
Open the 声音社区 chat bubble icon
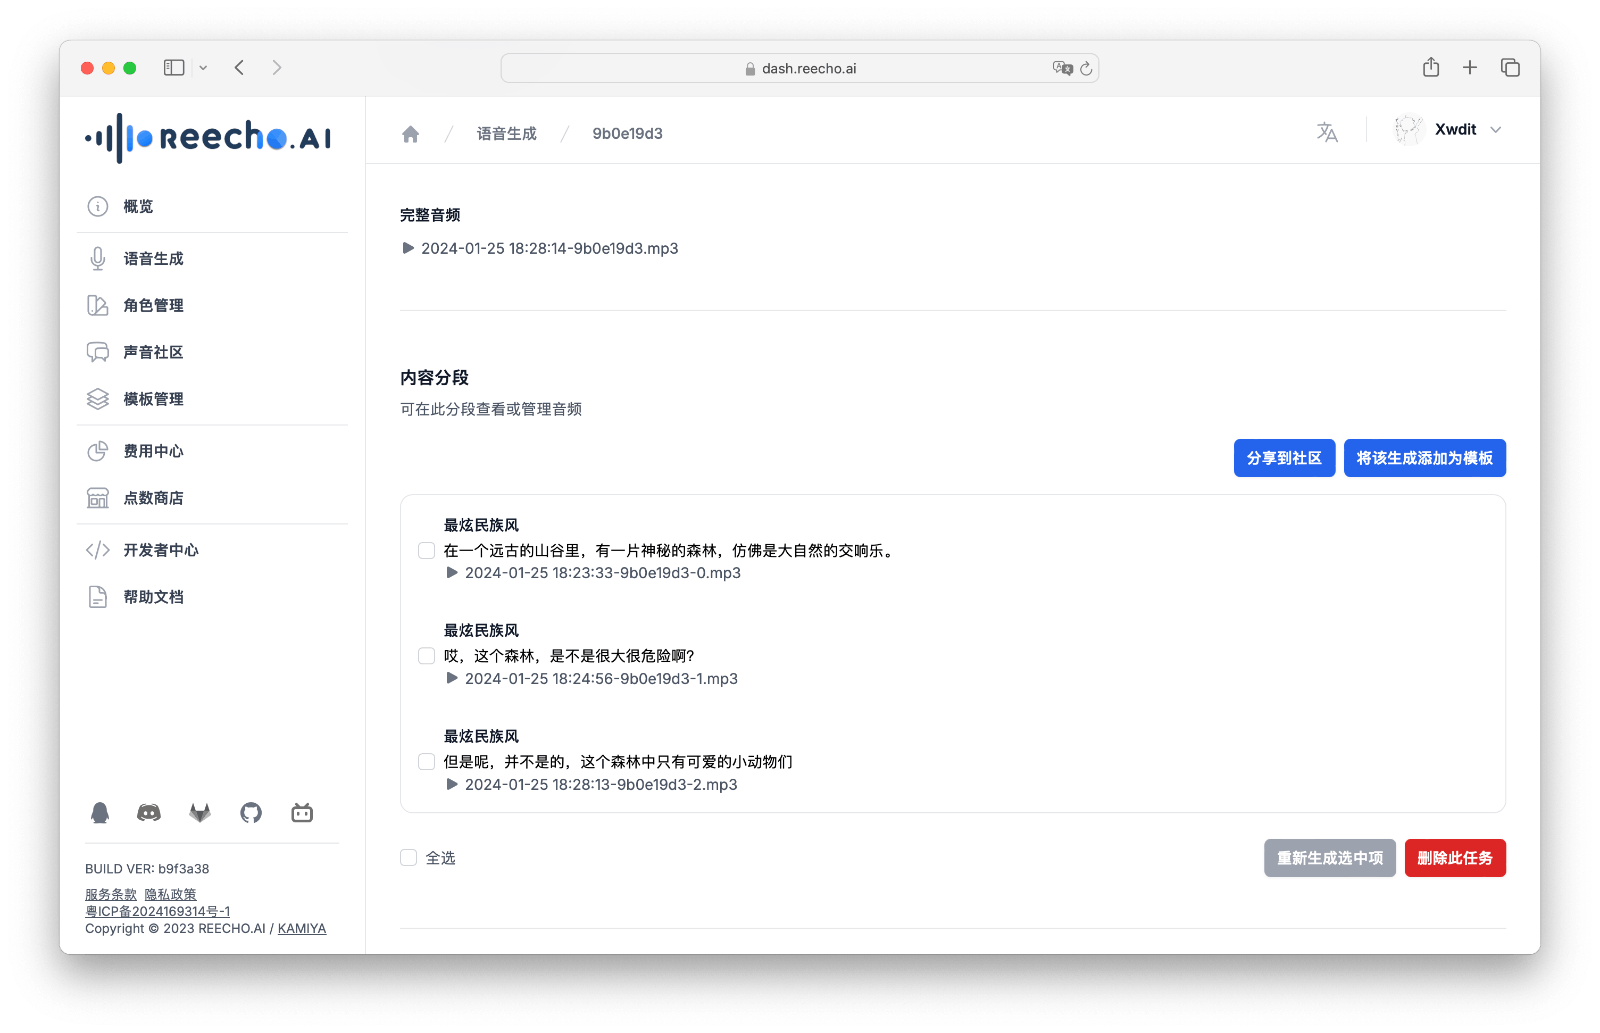97,352
